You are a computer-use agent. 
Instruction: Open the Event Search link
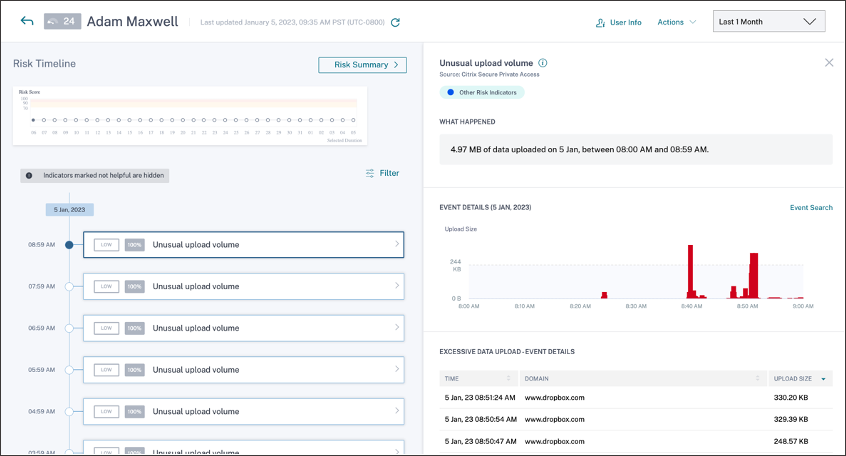(811, 208)
